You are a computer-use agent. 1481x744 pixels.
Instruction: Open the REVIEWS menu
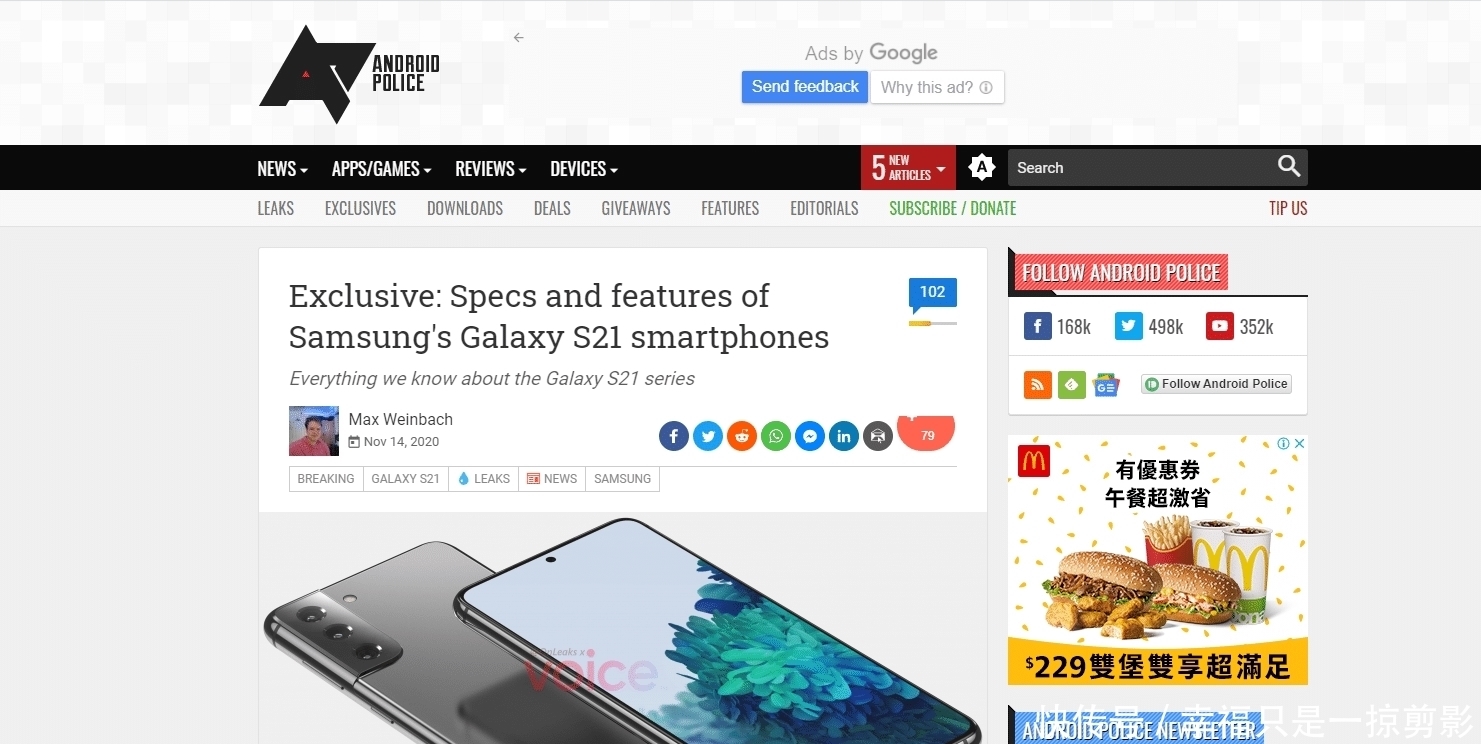490,169
